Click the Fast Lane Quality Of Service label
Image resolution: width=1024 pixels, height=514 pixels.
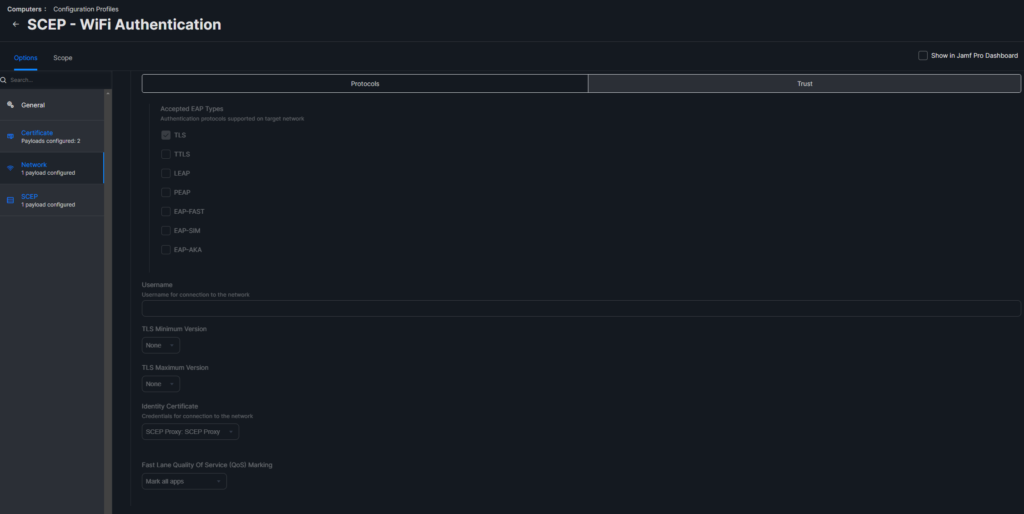coord(207,465)
